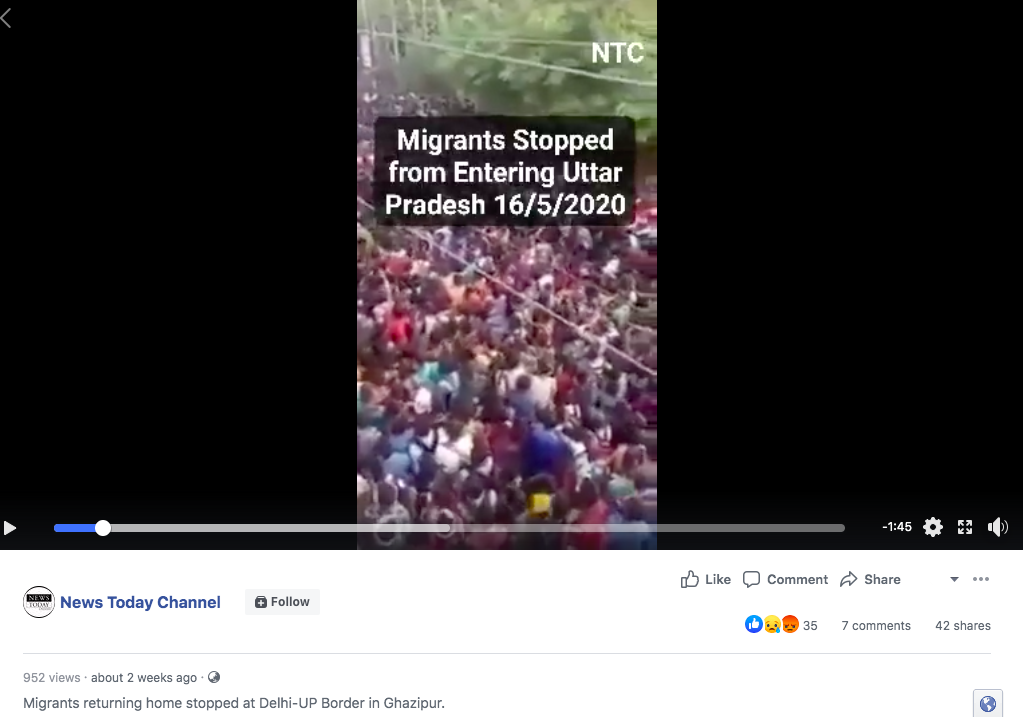1023x717 pixels.
Task: Open video settings gear
Action: (x=933, y=527)
